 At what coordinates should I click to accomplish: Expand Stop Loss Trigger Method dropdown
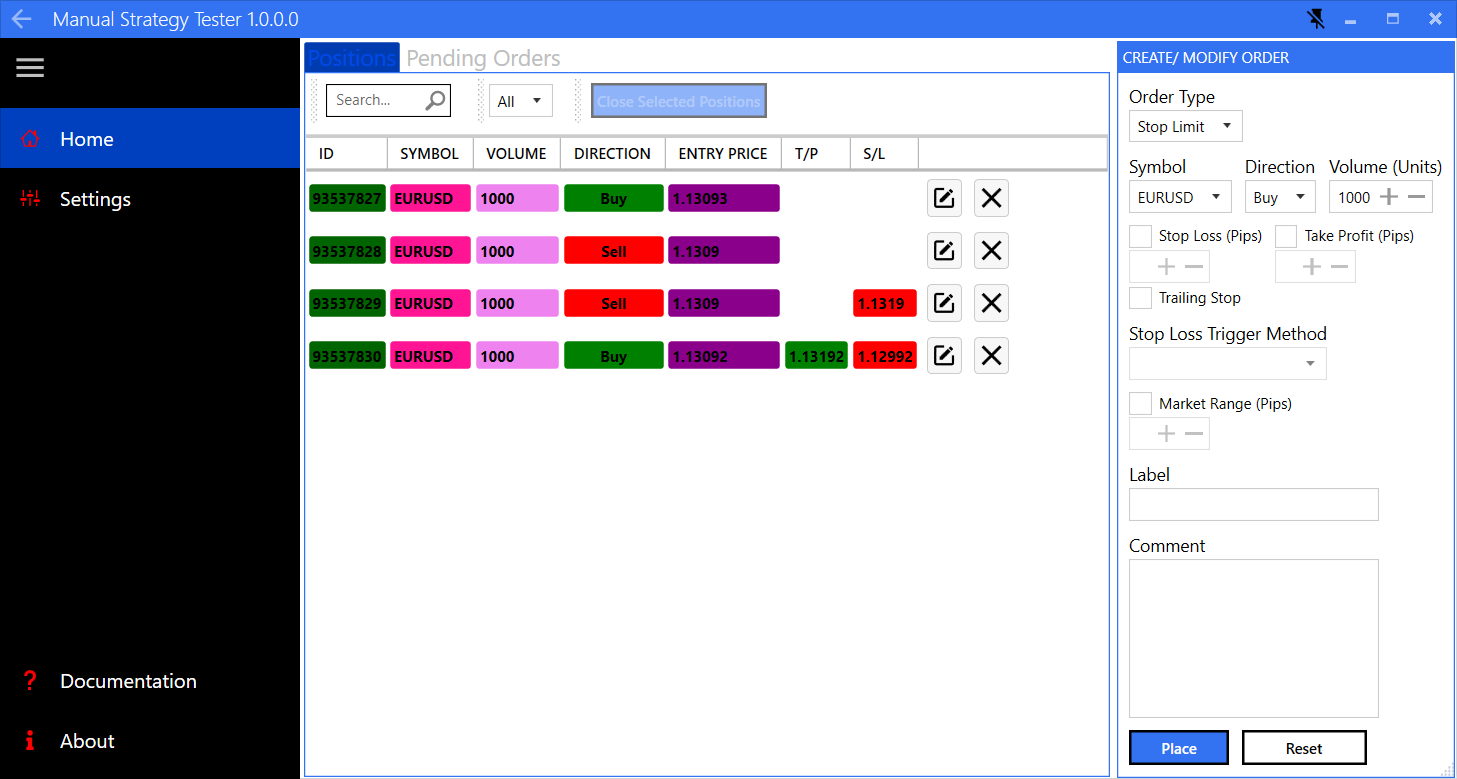1228,363
